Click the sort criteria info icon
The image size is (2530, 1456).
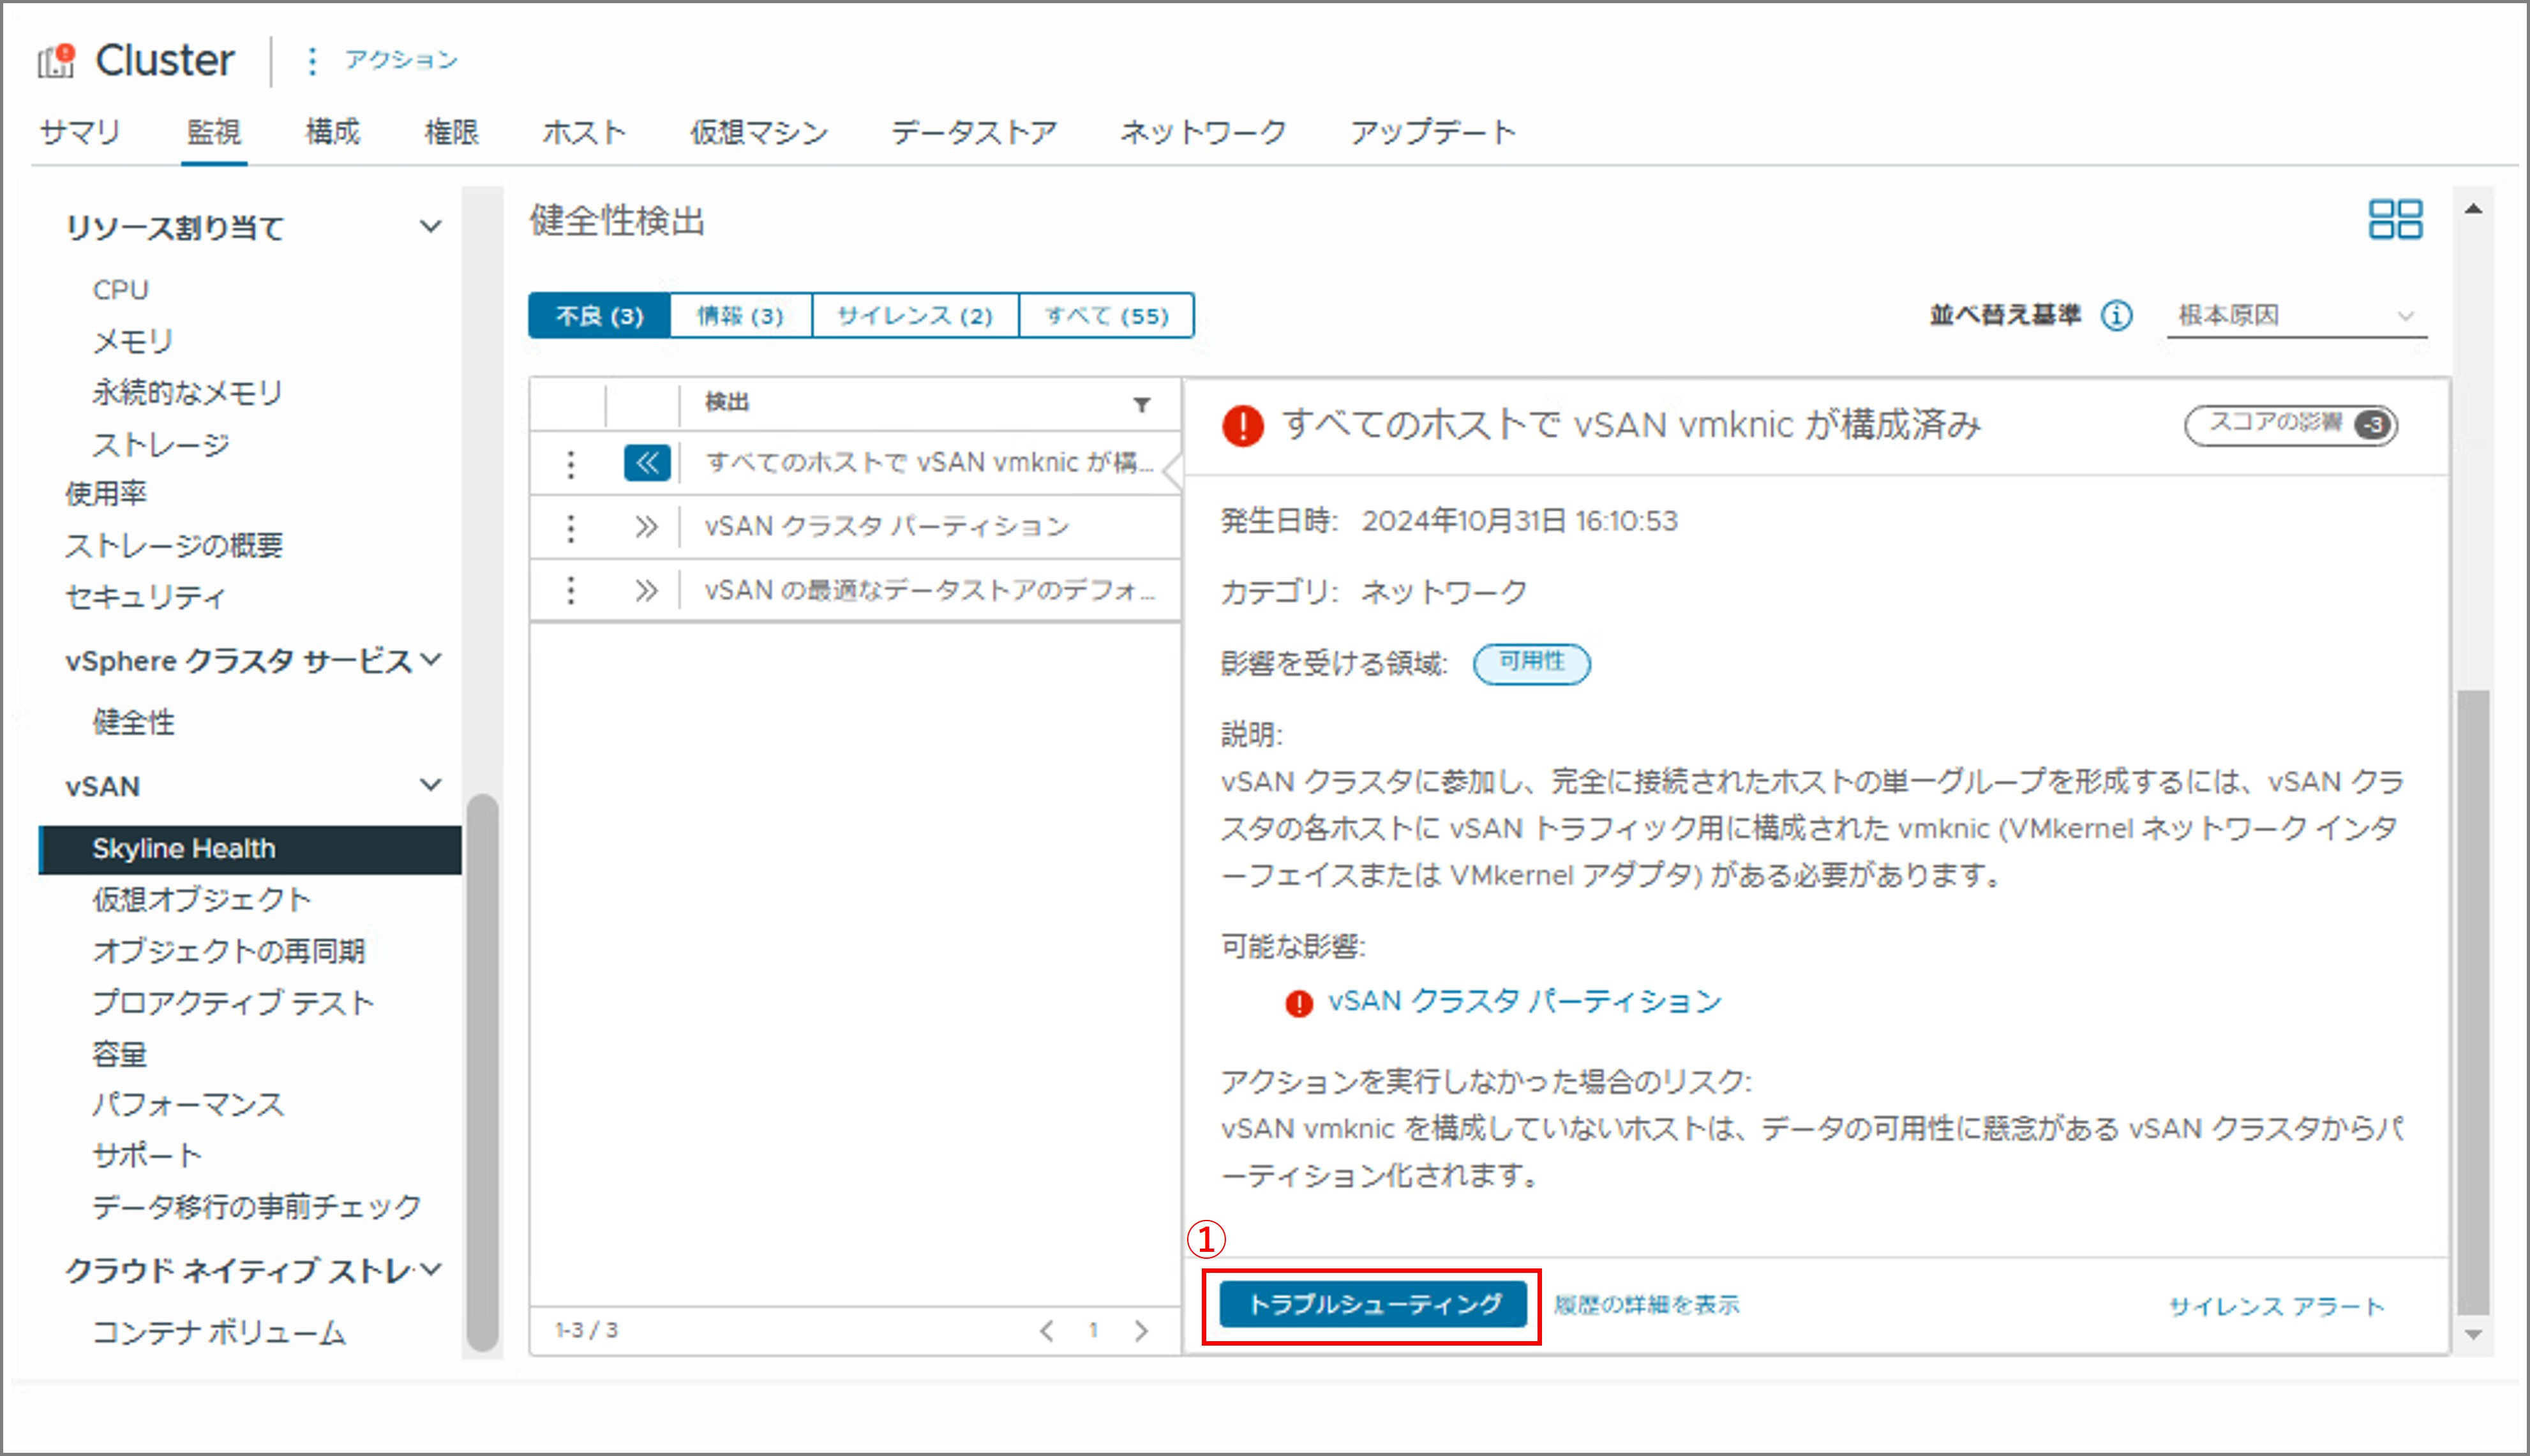pyautogui.click(x=2116, y=316)
